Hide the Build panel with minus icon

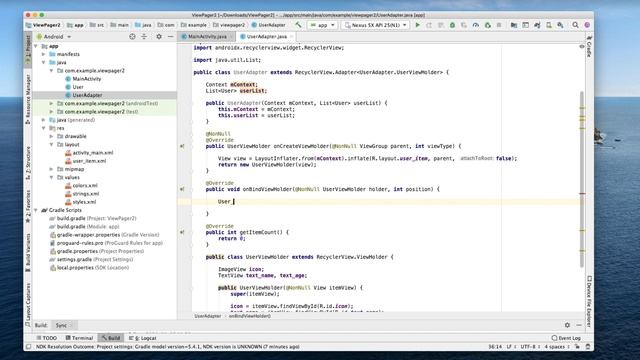point(579,325)
